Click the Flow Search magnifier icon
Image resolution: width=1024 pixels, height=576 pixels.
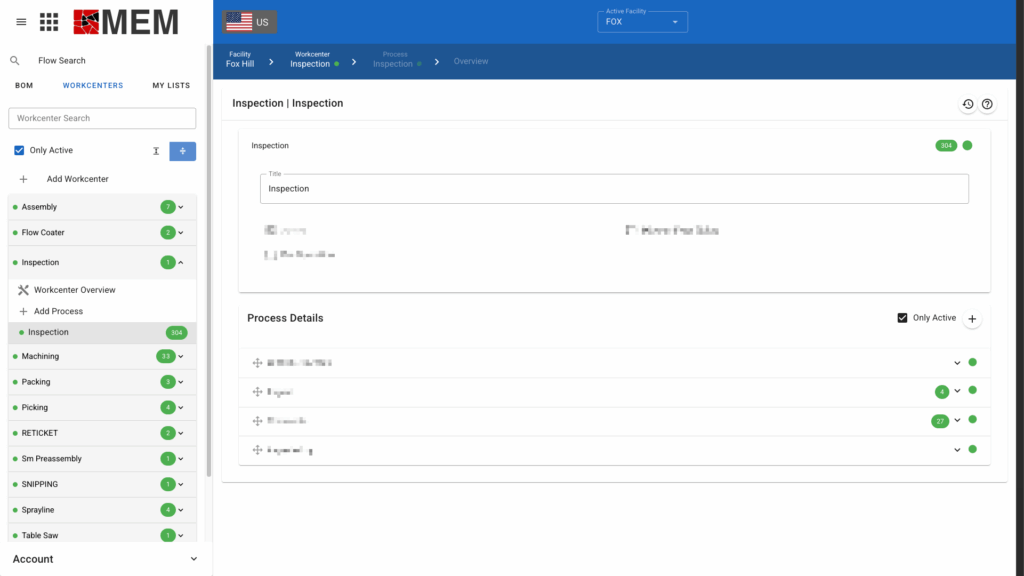15,61
